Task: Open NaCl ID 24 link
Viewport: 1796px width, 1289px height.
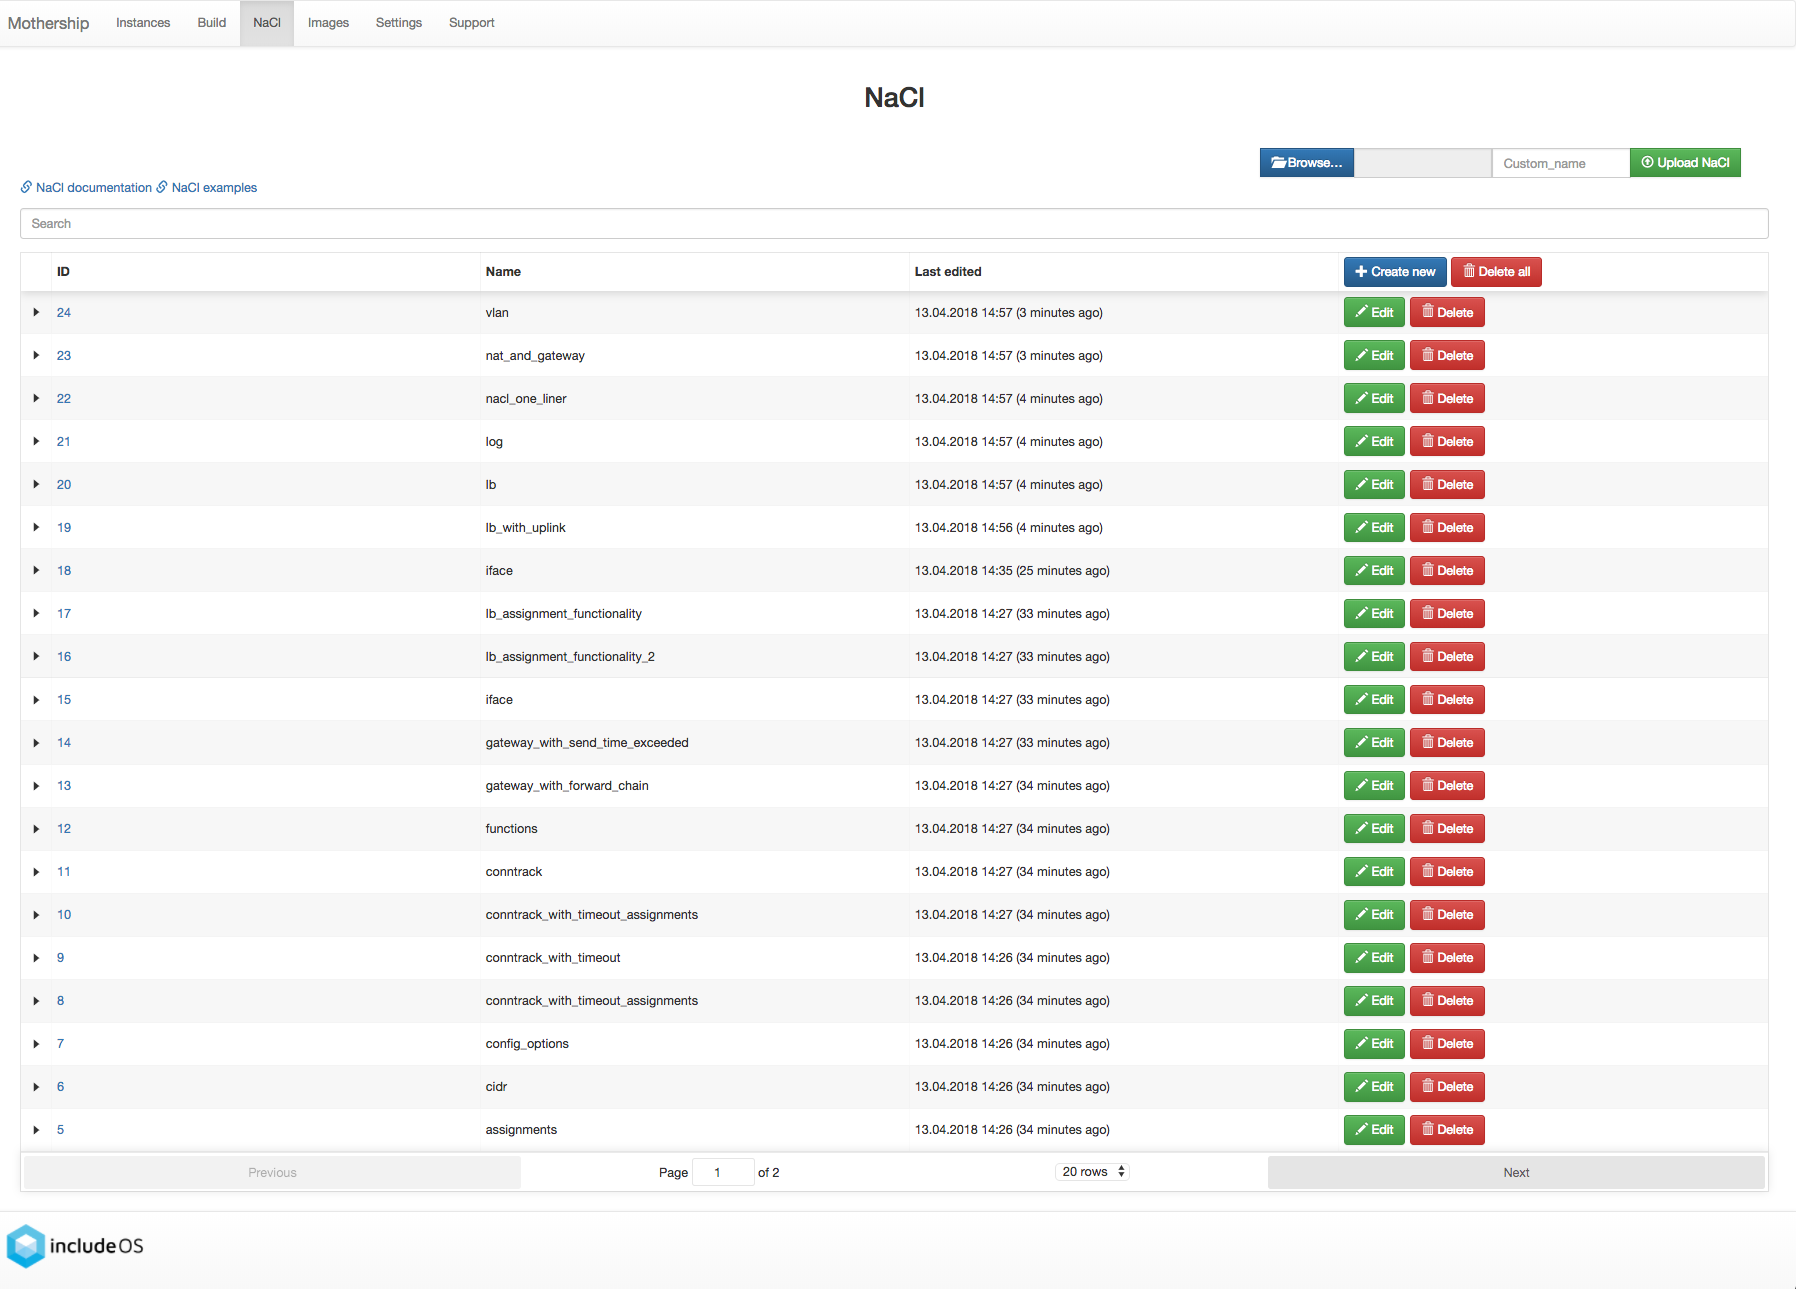Action: (63, 312)
